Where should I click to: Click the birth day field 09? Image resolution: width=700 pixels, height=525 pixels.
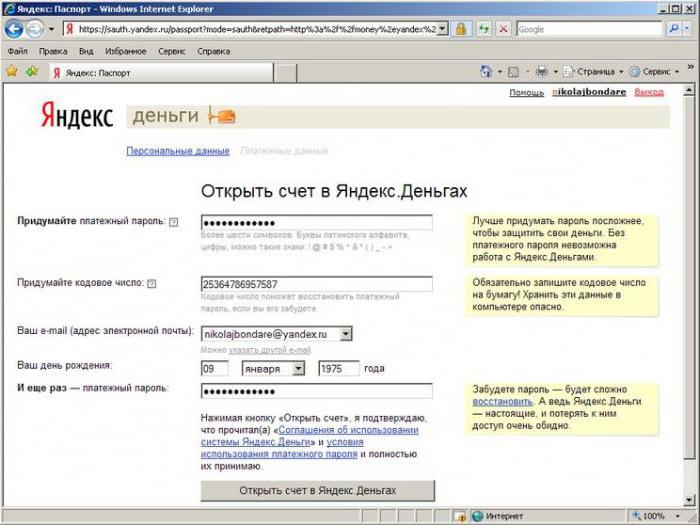[x=215, y=369]
